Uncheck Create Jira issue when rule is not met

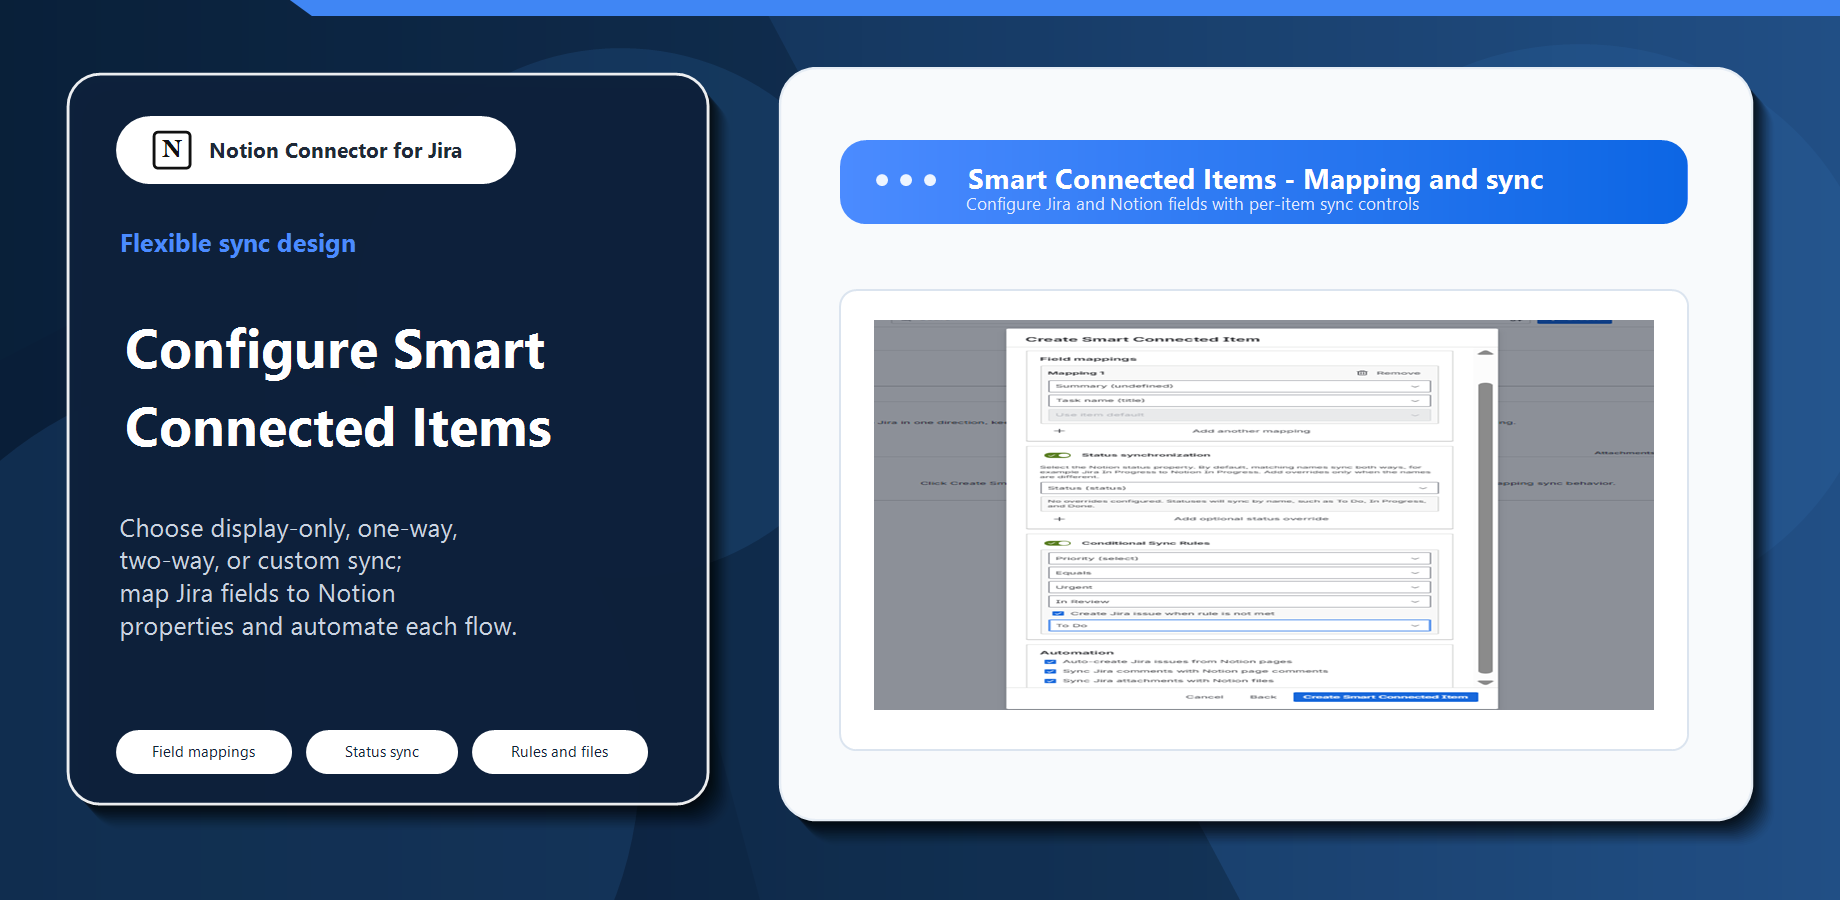pos(1058,613)
